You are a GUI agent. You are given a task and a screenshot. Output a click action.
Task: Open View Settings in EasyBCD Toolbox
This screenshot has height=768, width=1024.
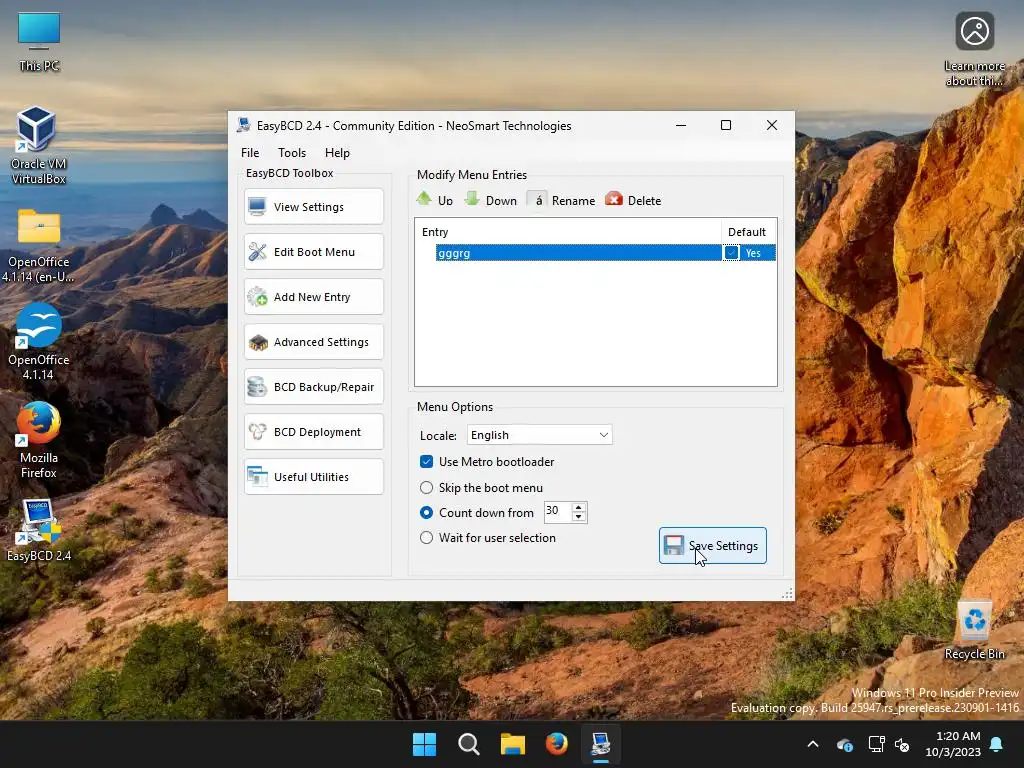click(x=313, y=206)
